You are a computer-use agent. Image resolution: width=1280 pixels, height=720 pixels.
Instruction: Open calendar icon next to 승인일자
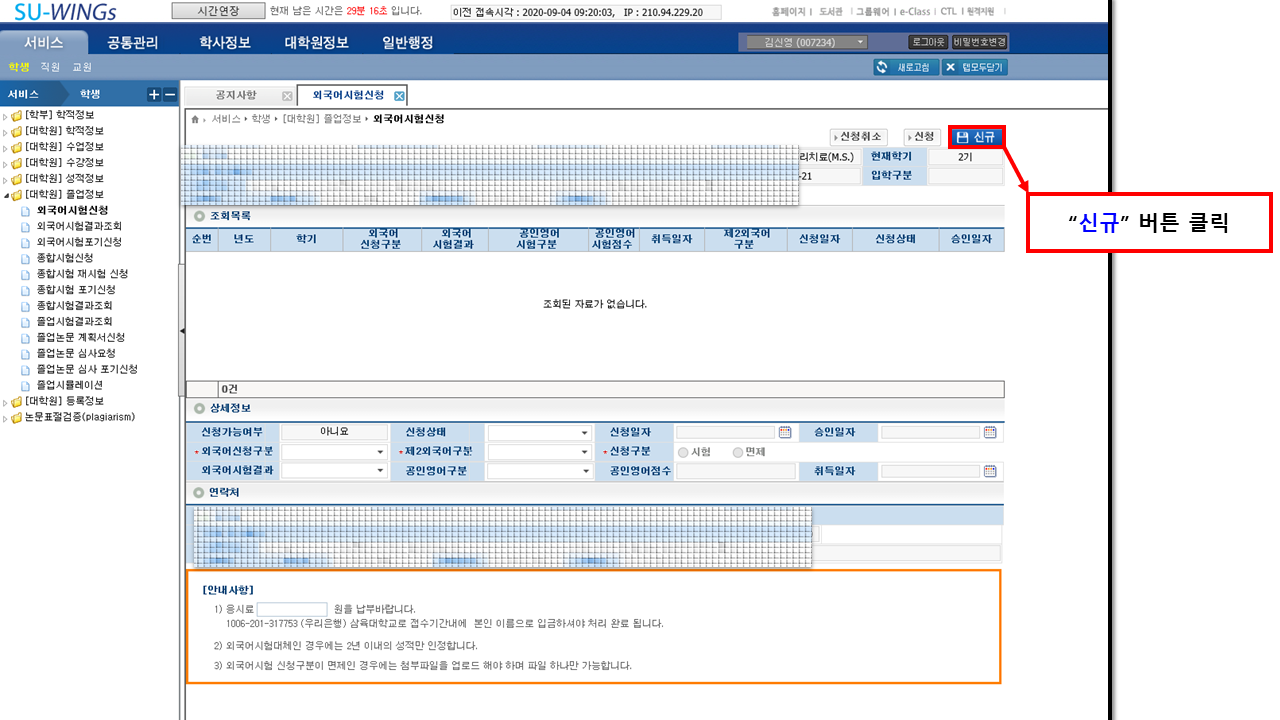[x=990, y=432]
